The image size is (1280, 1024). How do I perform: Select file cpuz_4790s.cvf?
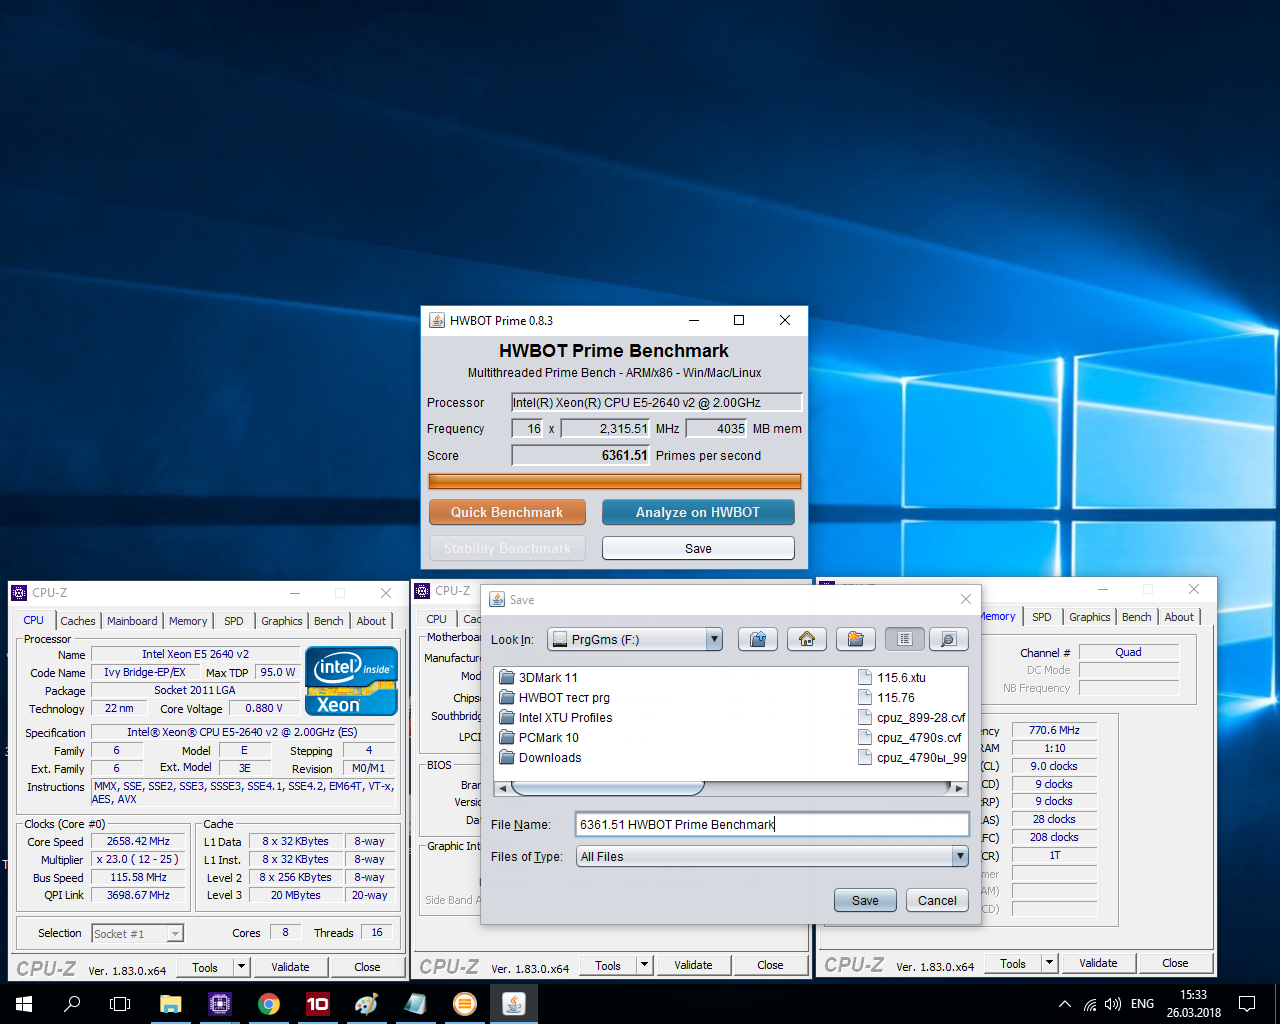[910, 737]
